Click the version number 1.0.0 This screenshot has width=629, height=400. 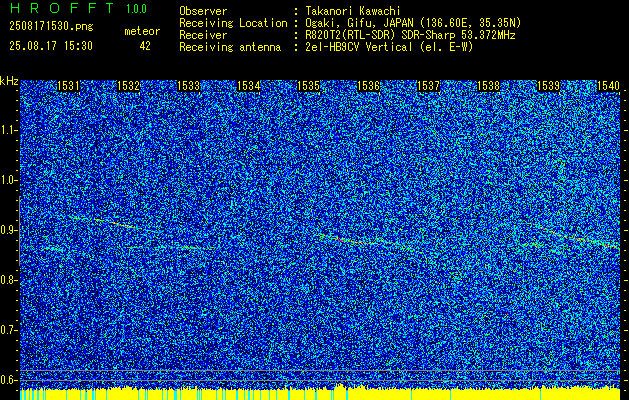(136, 9)
